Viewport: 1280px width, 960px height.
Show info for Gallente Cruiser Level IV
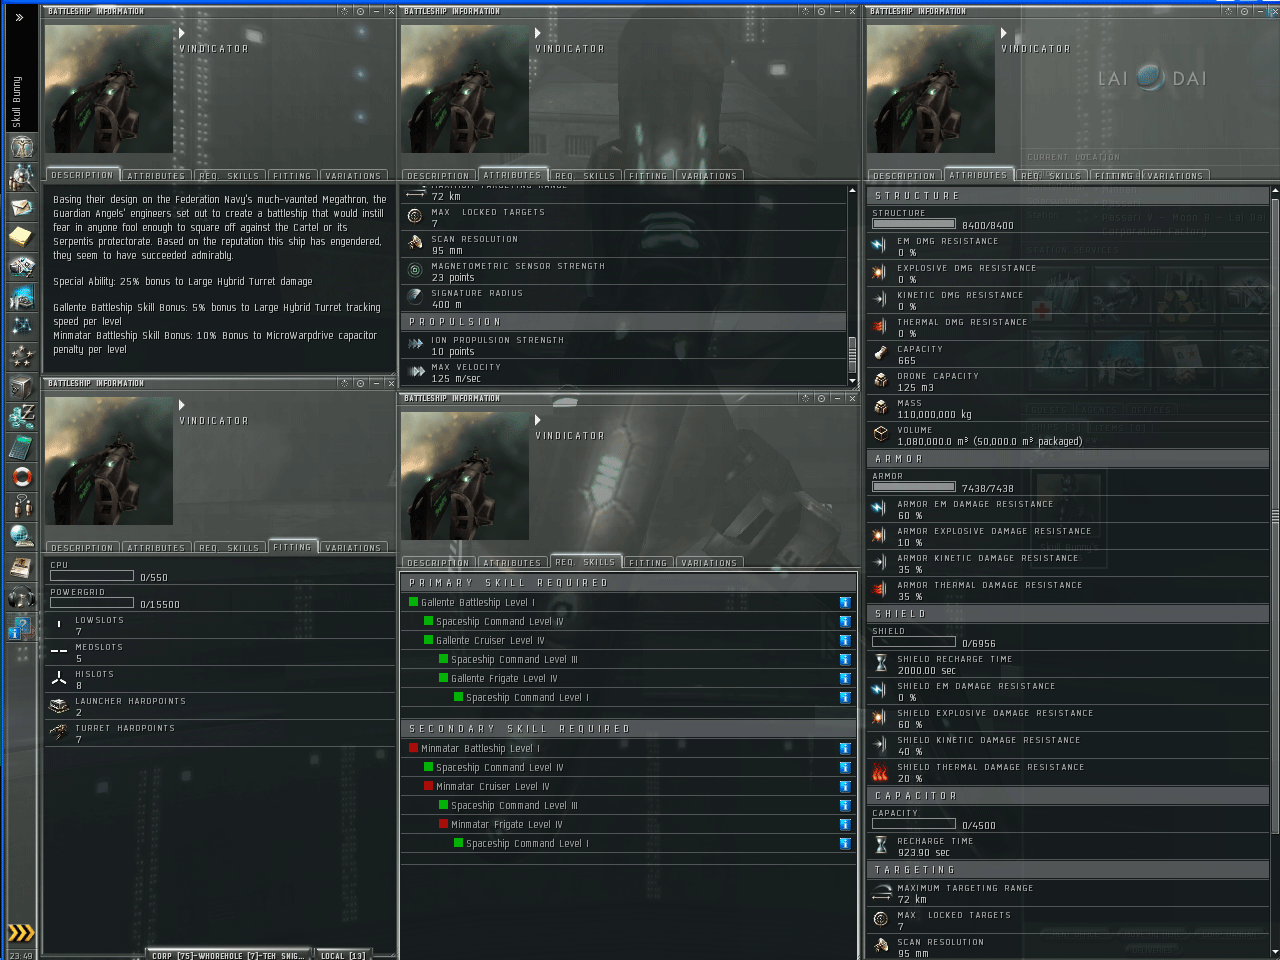tap(845, 640)
